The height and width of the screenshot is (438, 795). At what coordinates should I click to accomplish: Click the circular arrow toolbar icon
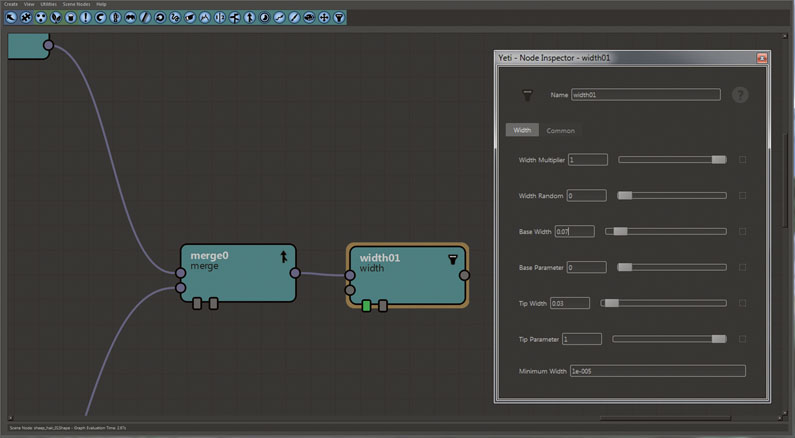(x=160, y=18)
